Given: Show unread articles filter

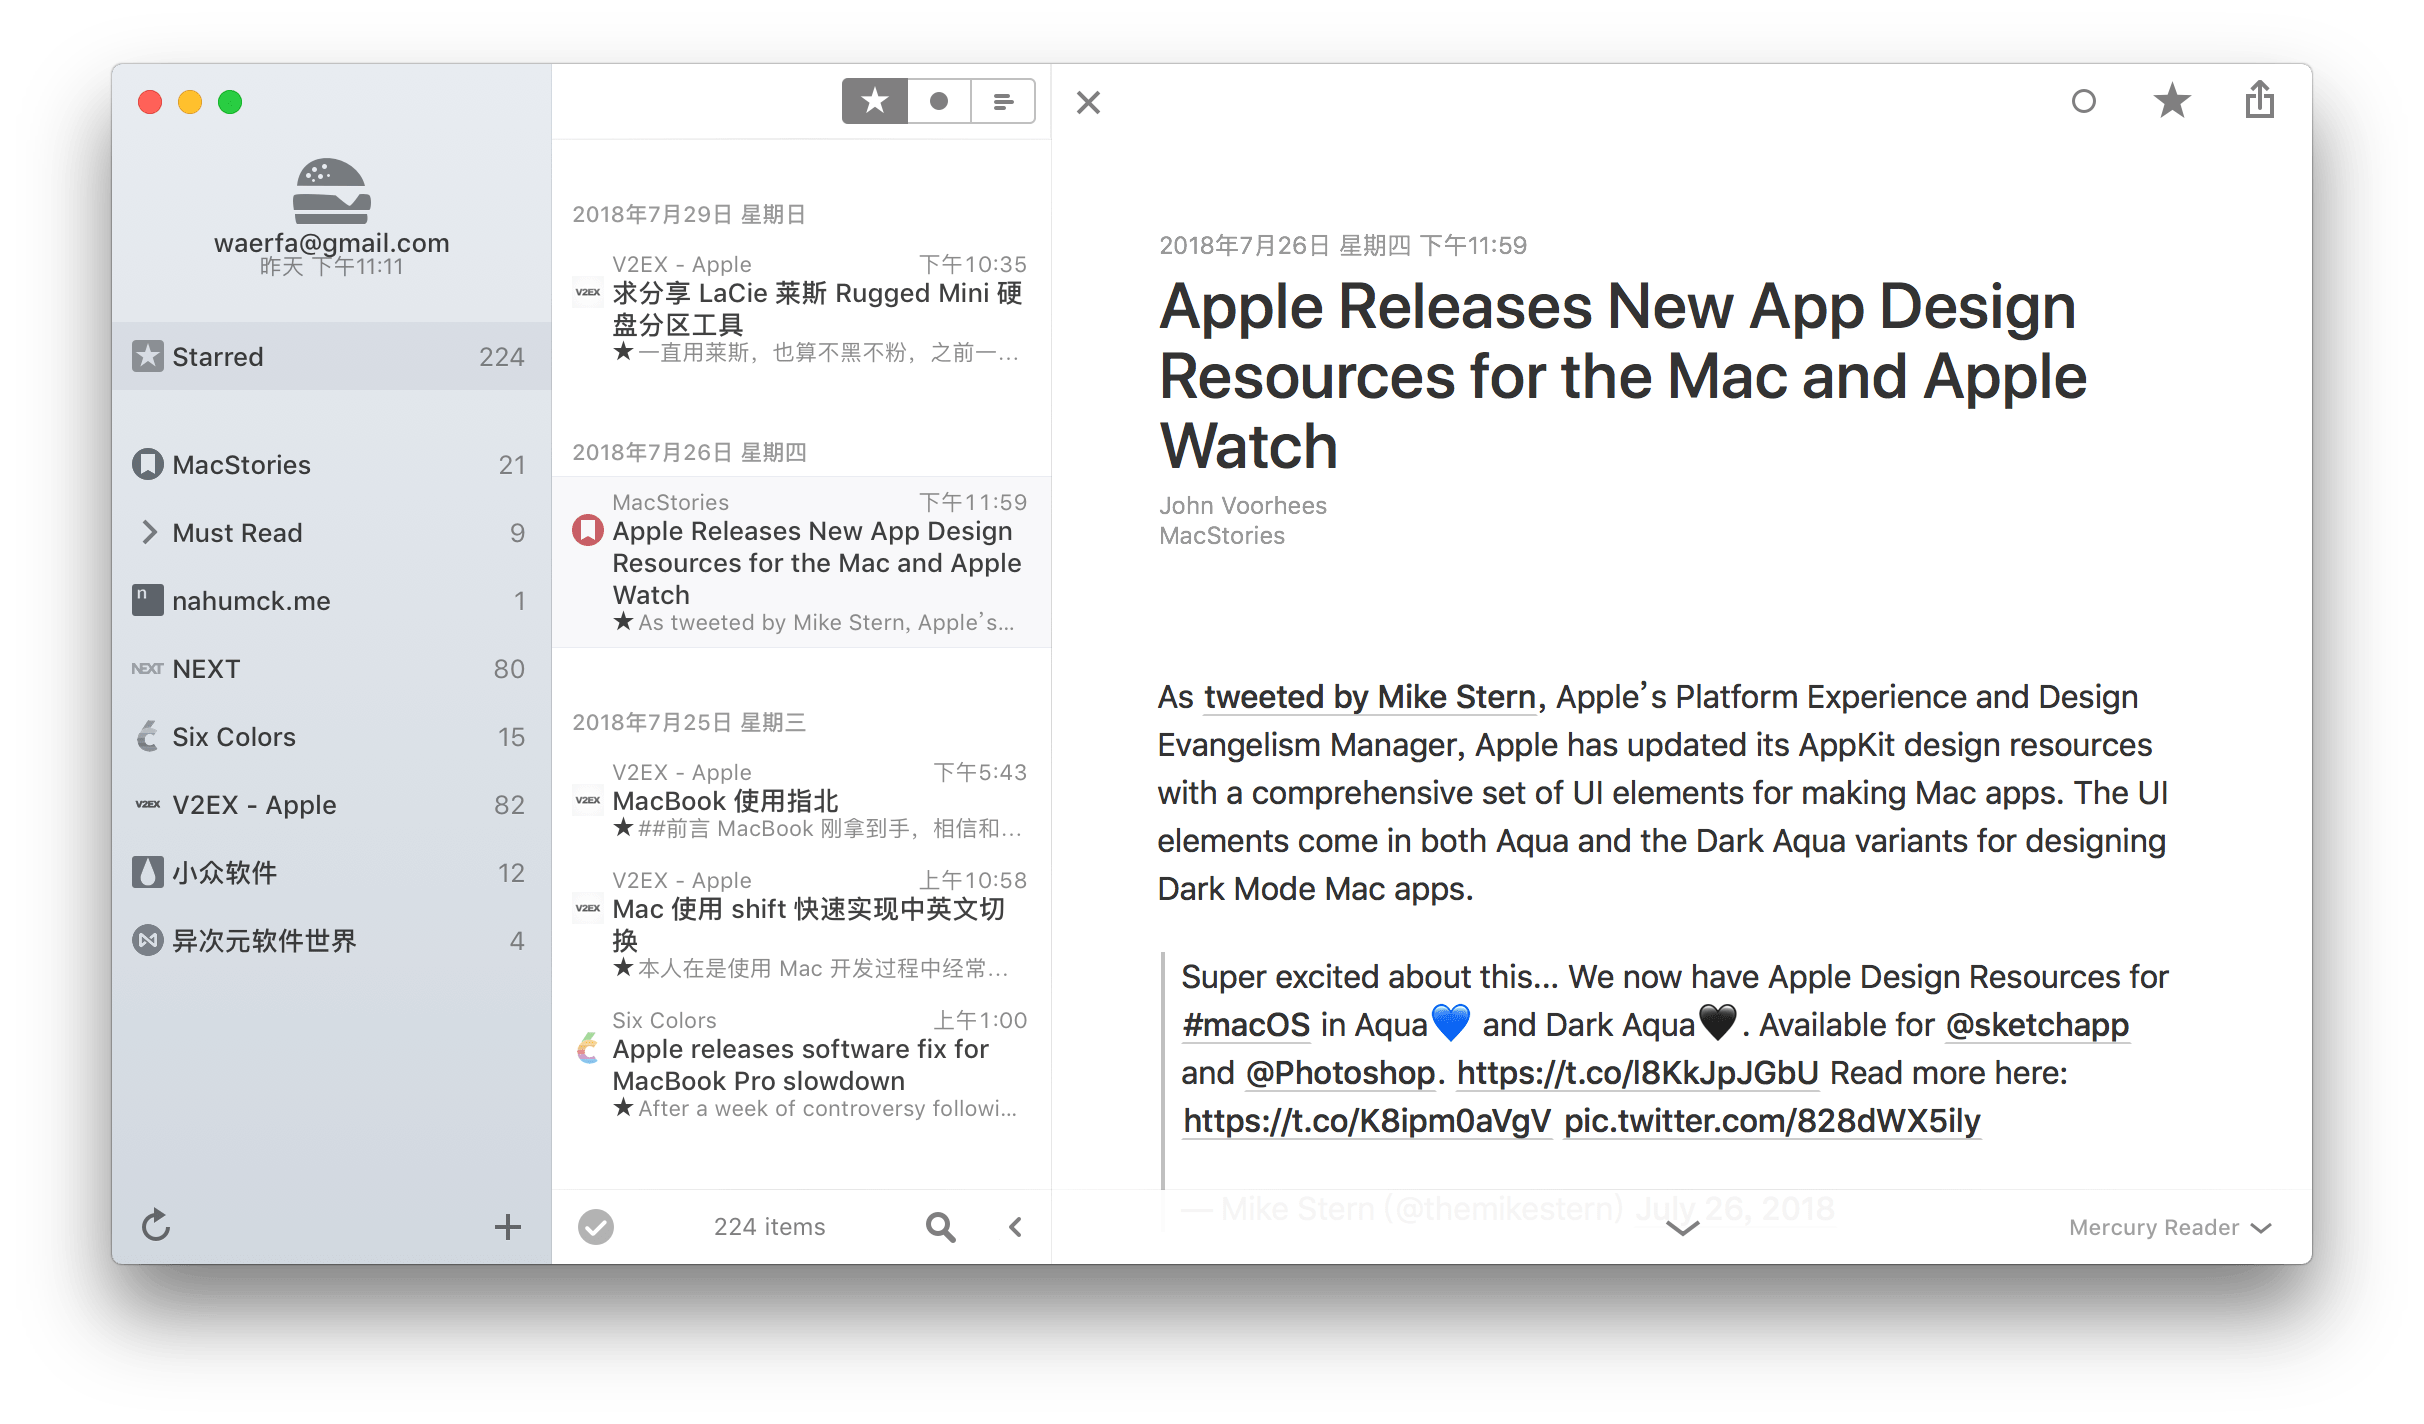Looking at the screenshot, I should point(939,101).
